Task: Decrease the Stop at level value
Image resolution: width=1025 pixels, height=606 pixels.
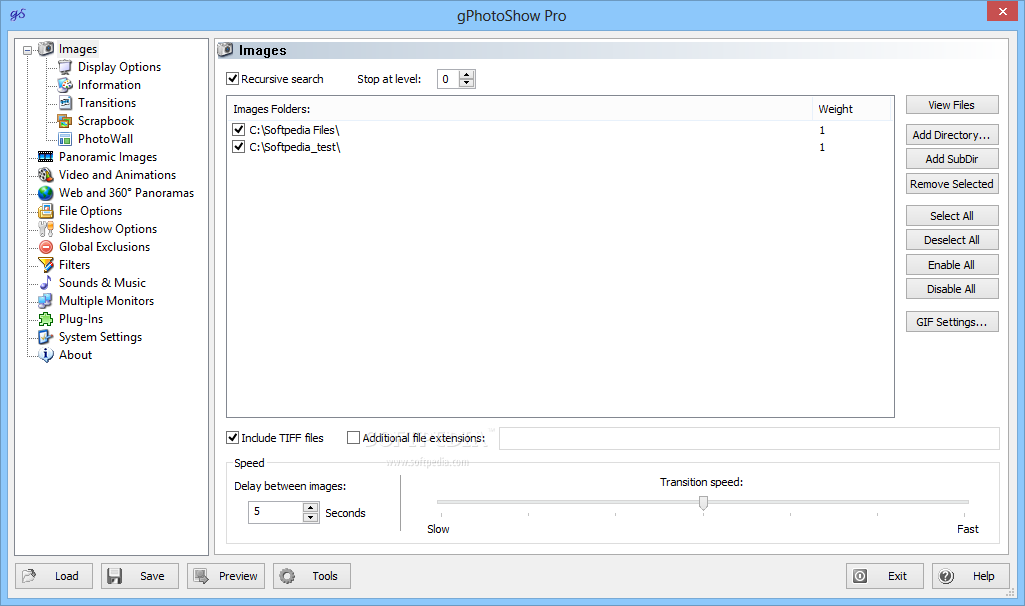Action: pos(466,83)
